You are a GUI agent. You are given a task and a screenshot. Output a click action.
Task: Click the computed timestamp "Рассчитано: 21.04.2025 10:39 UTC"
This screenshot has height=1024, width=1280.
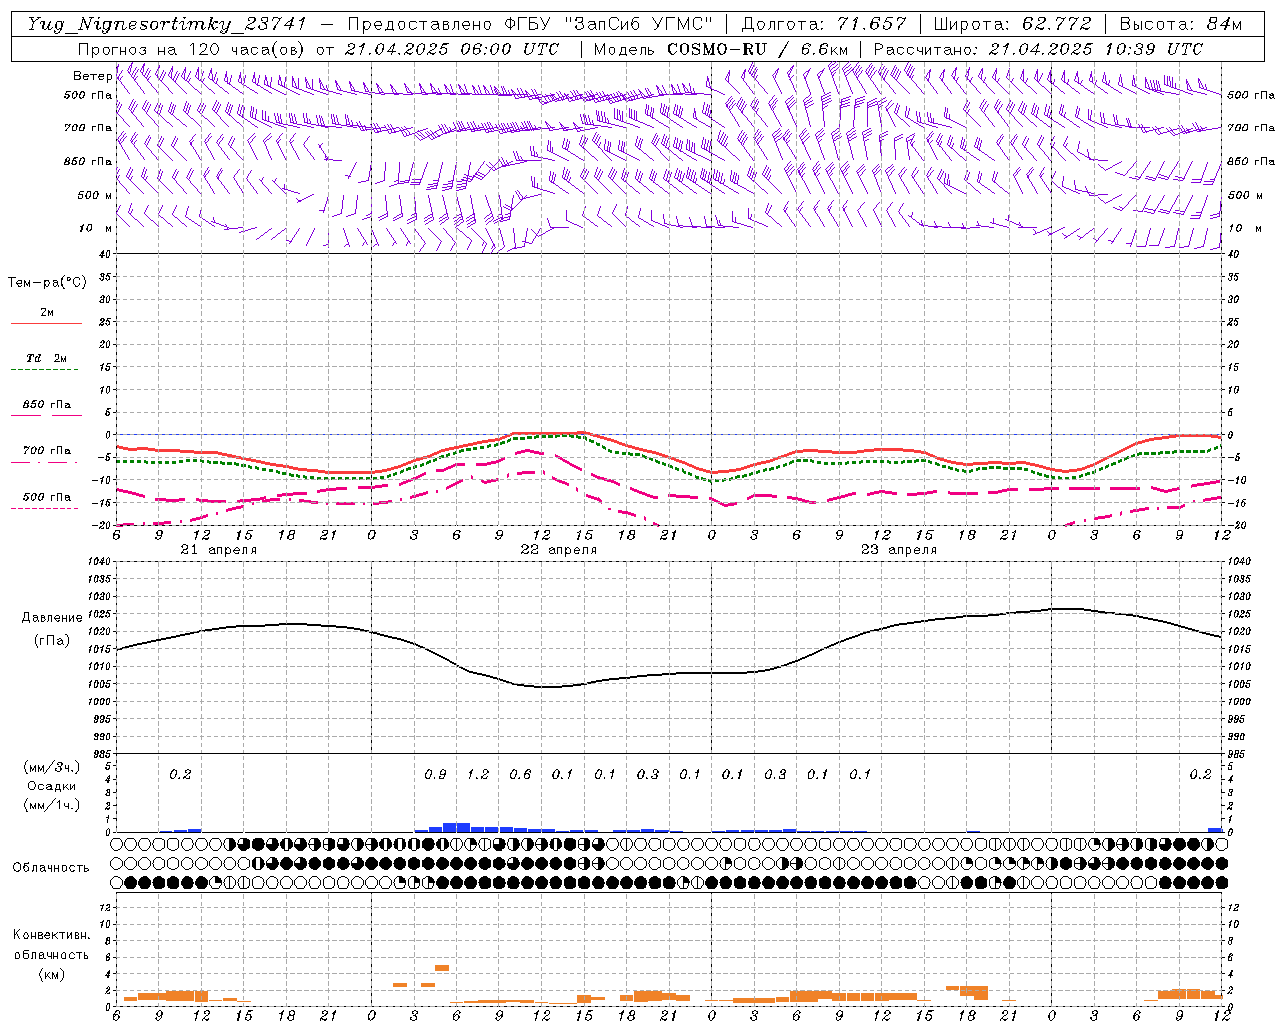tap(1038, 49)
